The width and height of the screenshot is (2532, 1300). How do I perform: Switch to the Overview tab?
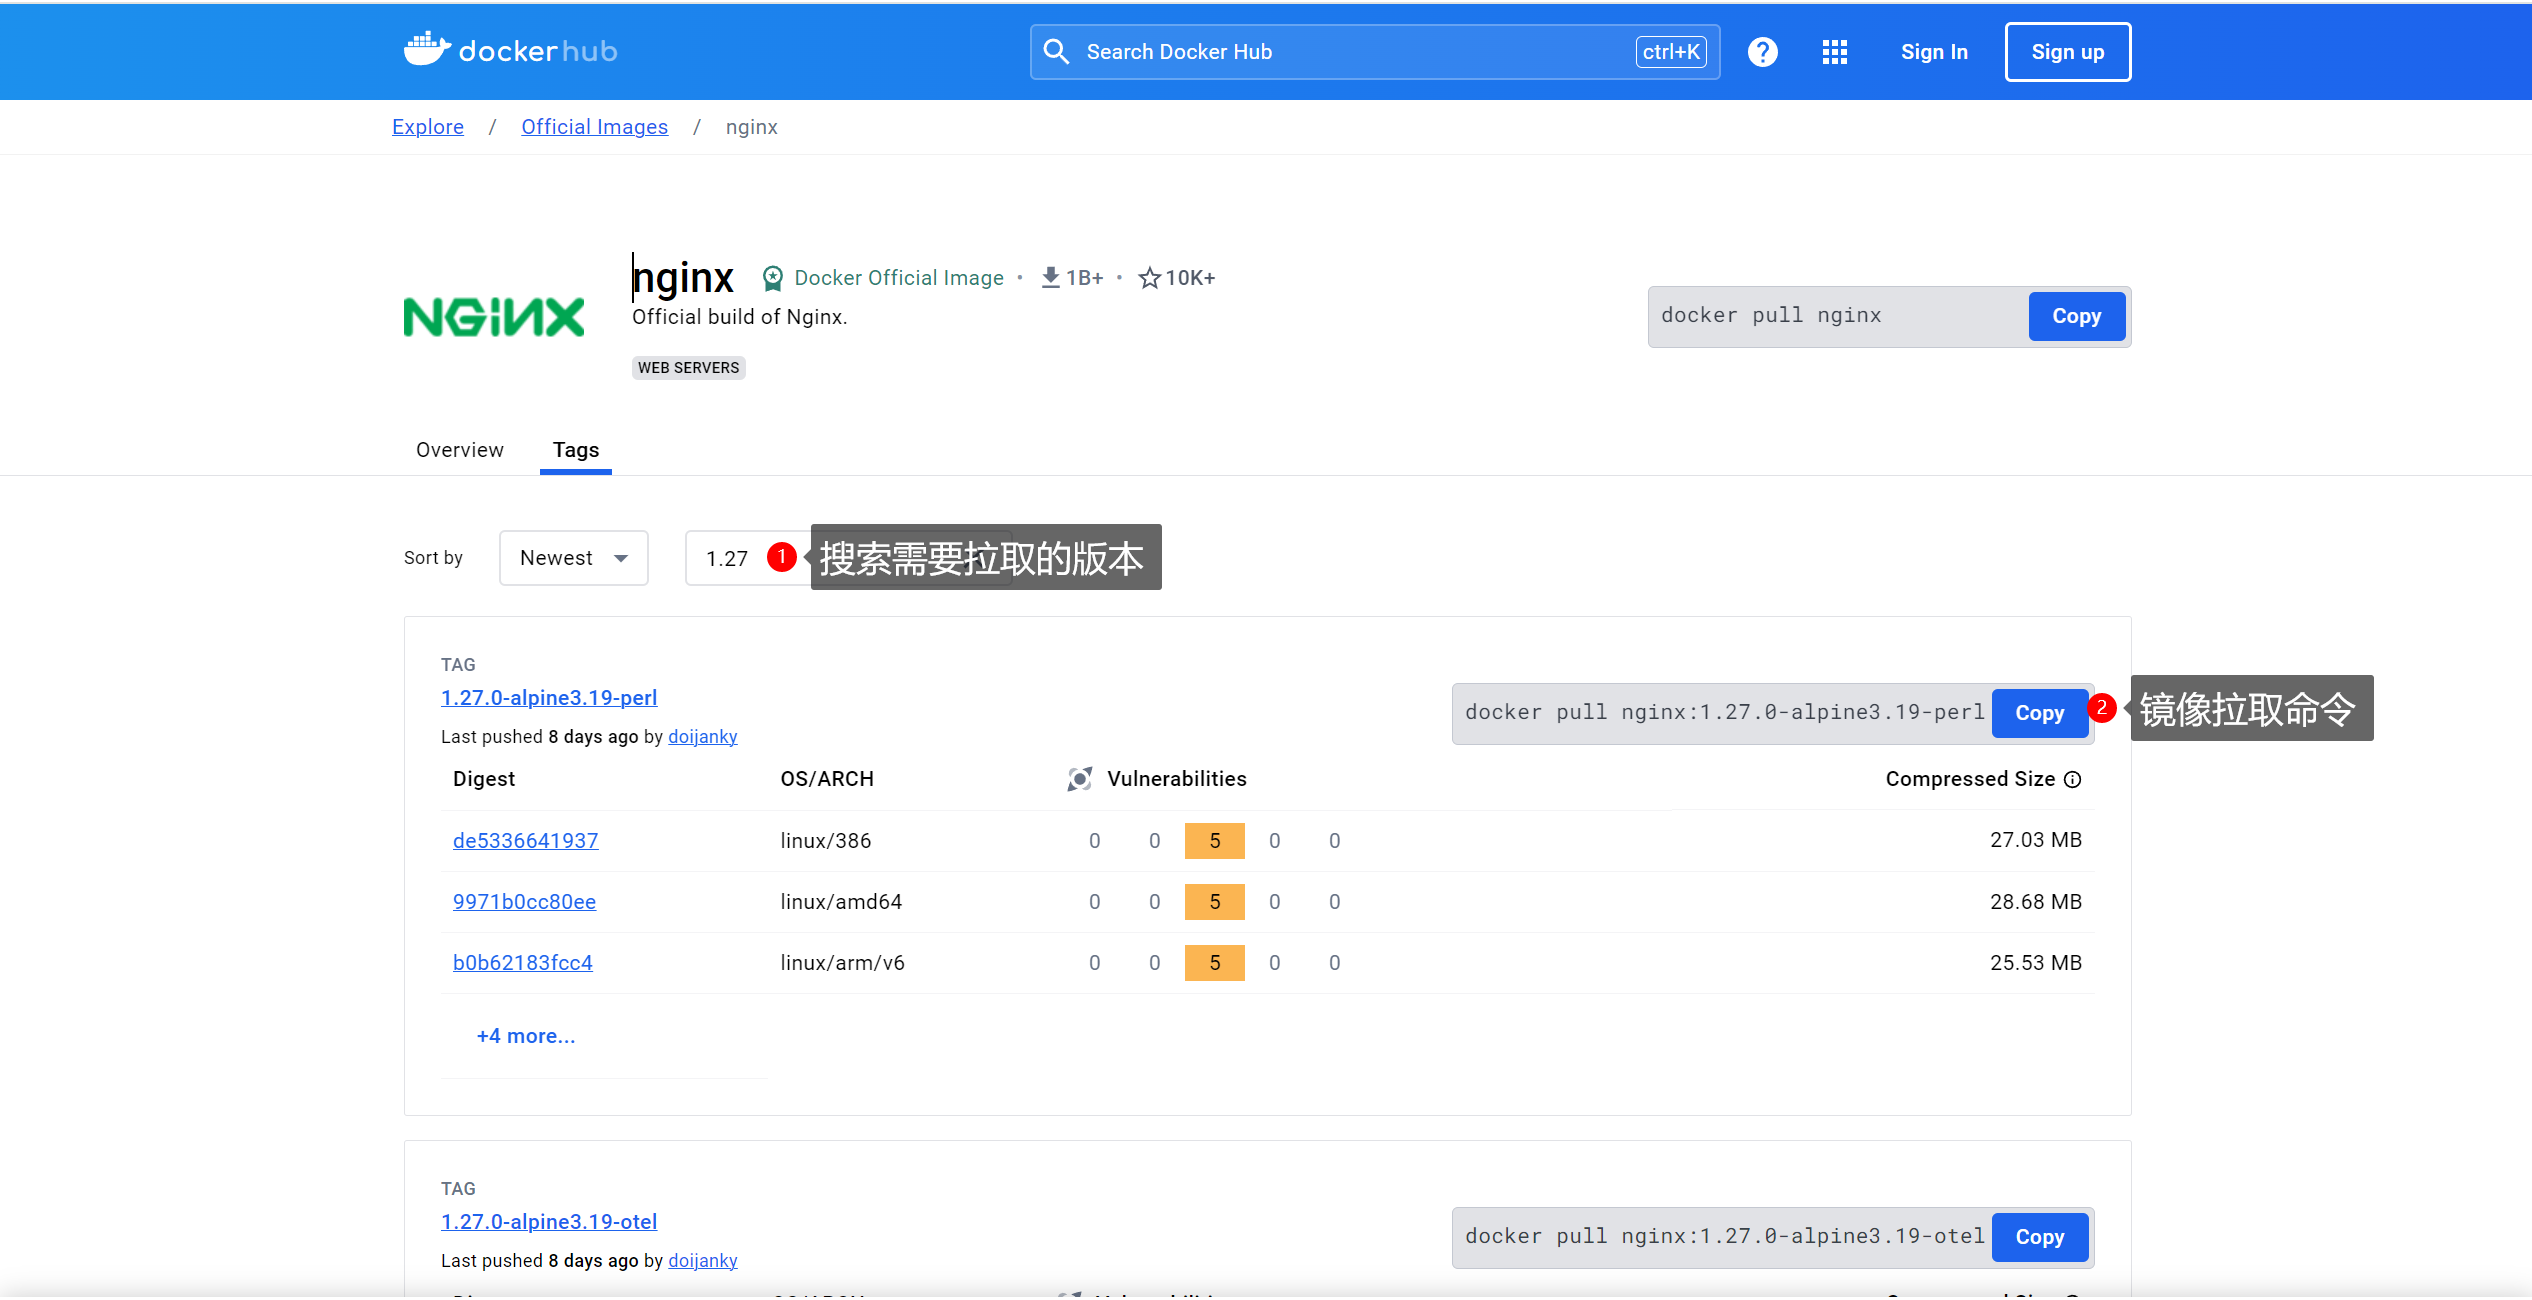(x=460, y=450)
